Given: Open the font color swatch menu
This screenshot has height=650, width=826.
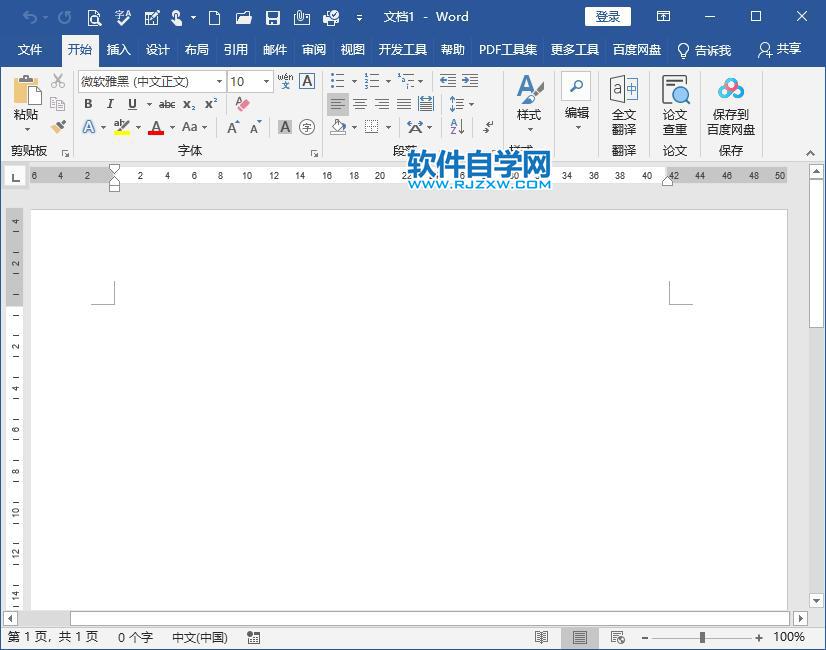Looking at the screenshot, I should click(171, 127).
